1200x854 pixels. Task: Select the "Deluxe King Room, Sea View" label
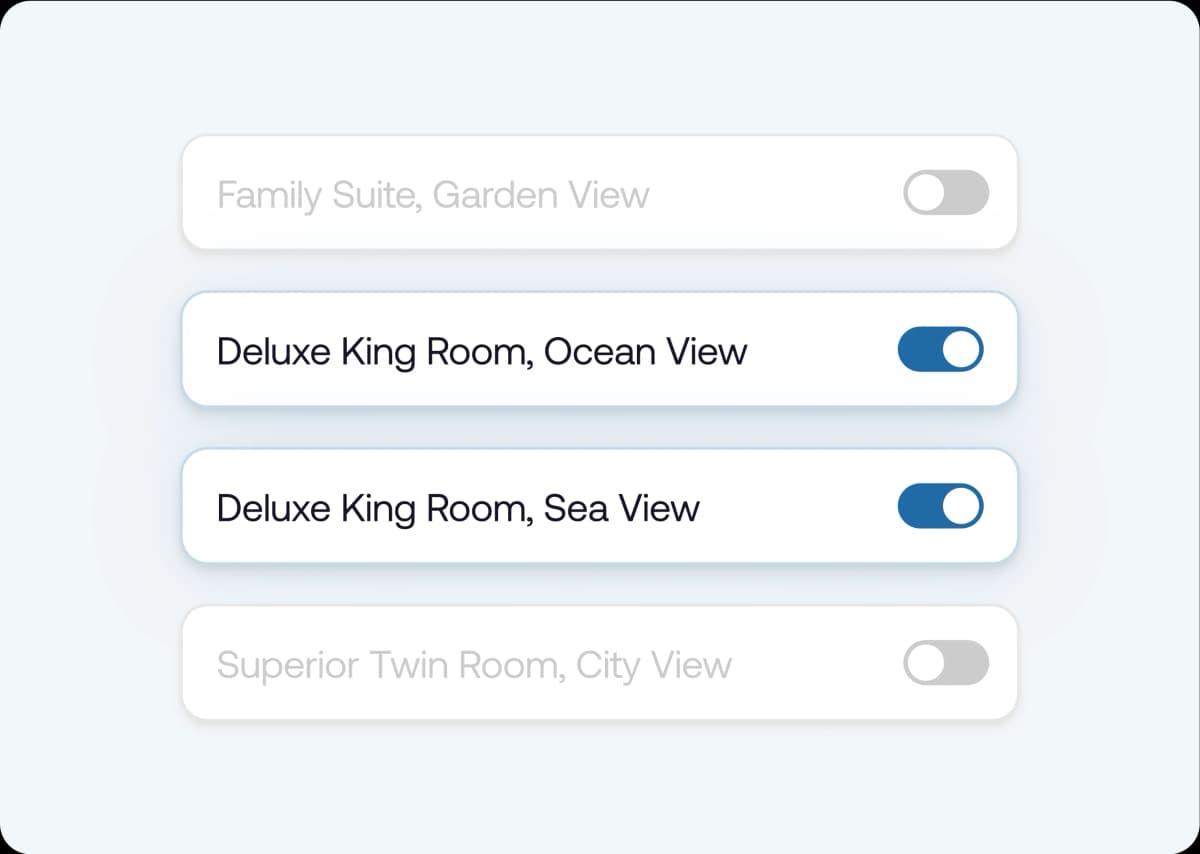tap(458, 508)
